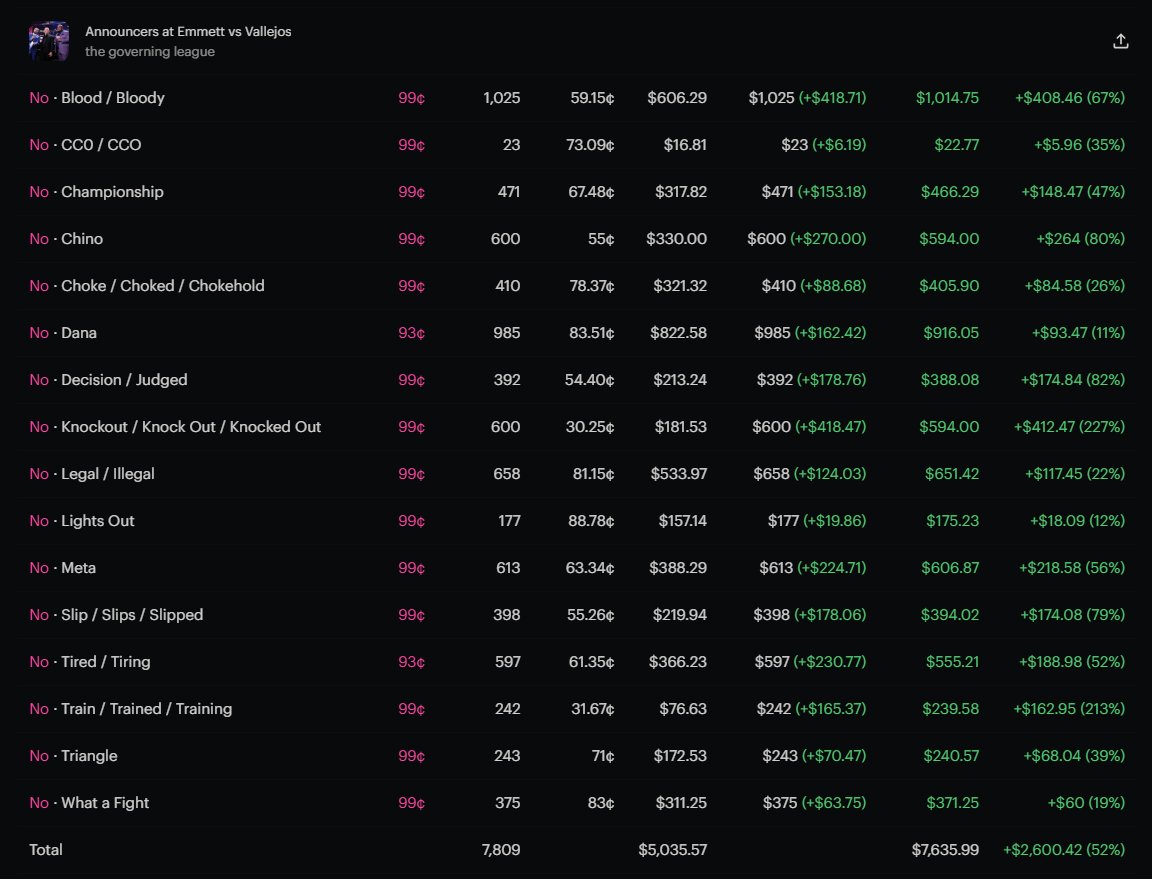This screenshot has width=1152, height=879.
Task: Click the 88.78¢ average price for Lights Out
Action: (591, 521)
